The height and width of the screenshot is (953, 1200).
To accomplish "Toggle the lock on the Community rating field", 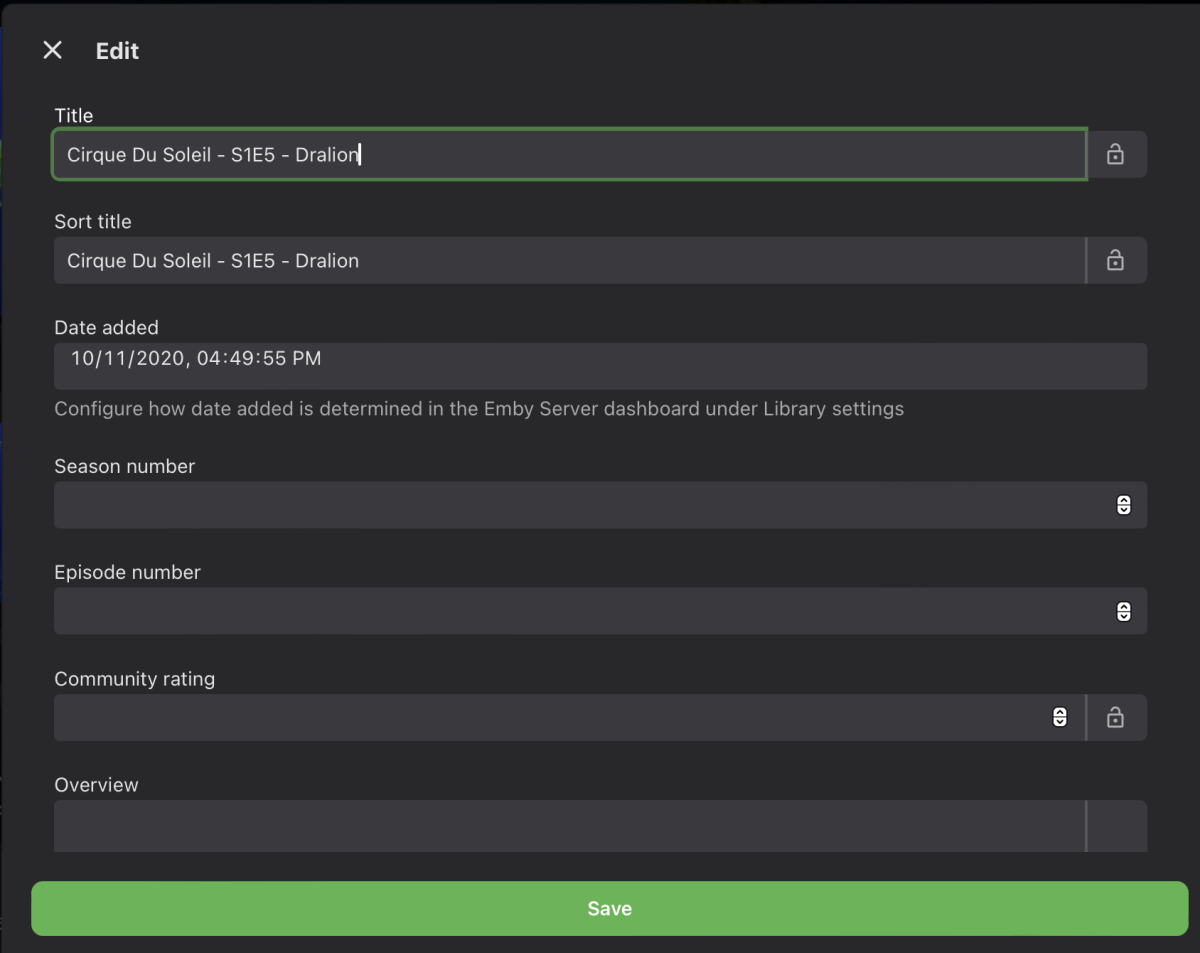I will (1116, 717).
